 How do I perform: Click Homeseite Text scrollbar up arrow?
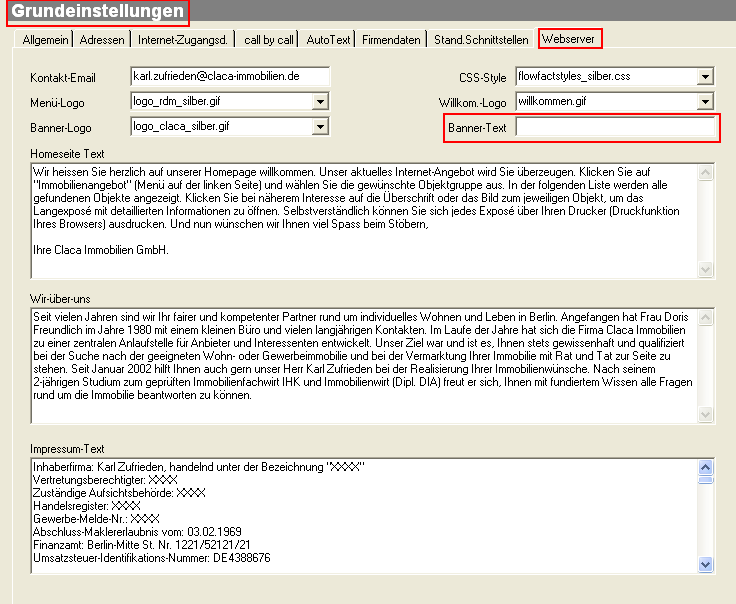point(705,172)
